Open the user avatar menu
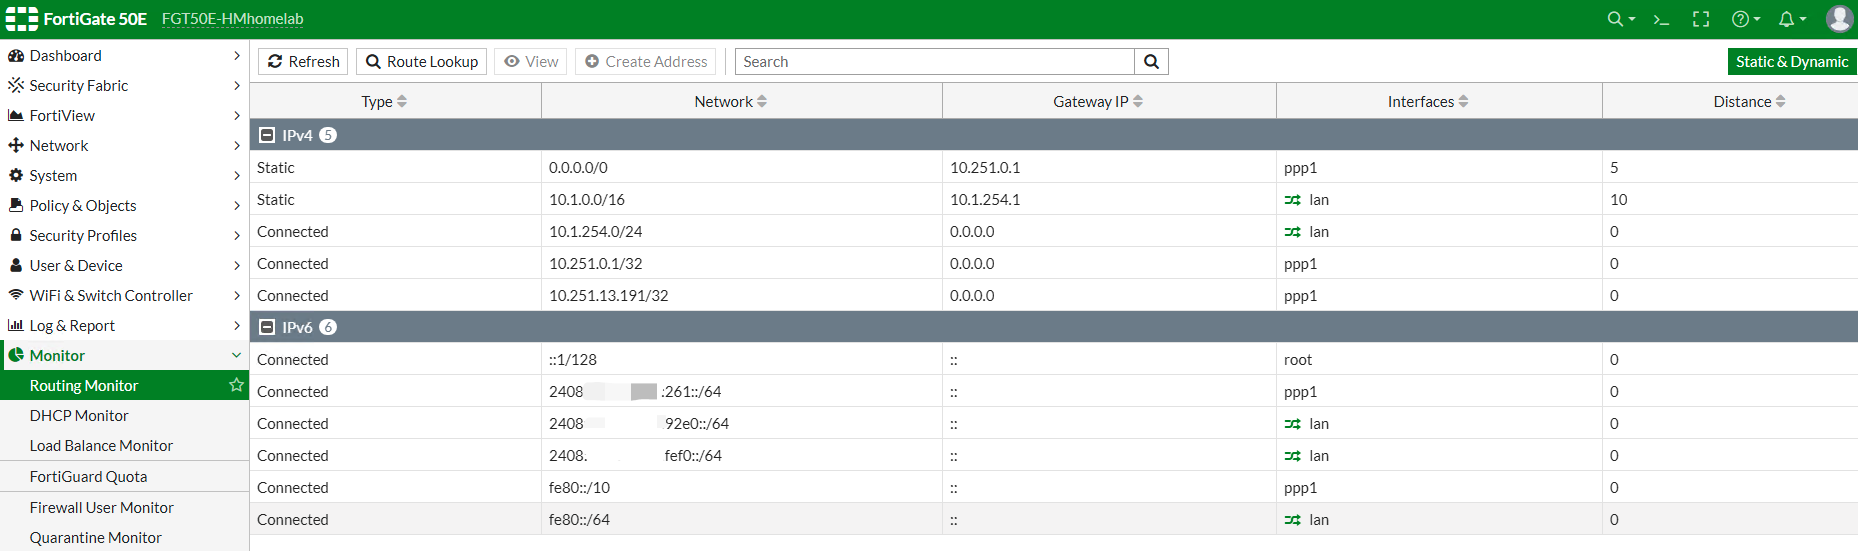 pos(1839,19)
